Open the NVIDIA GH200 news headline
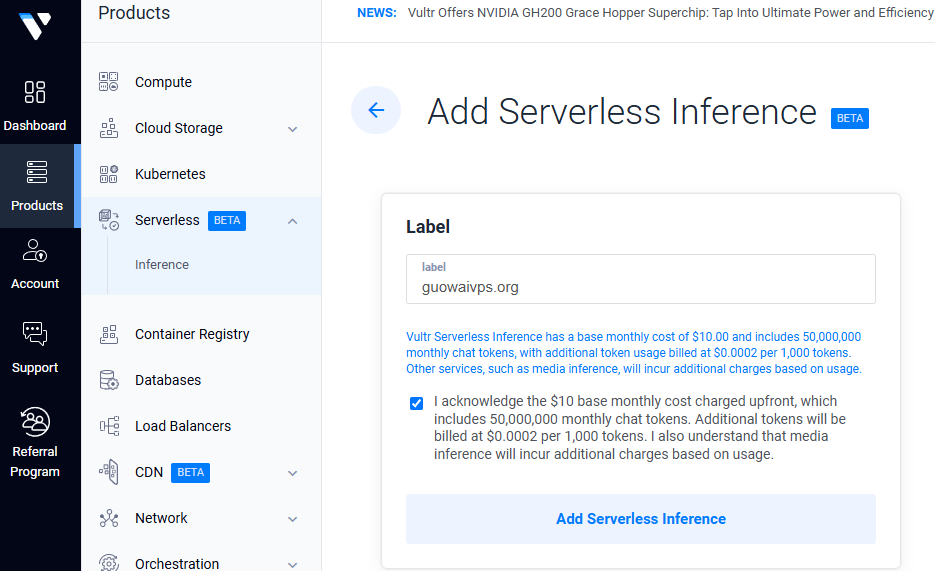Image resolution: width=935 pixels, height=571 pixels. (671, 13)
